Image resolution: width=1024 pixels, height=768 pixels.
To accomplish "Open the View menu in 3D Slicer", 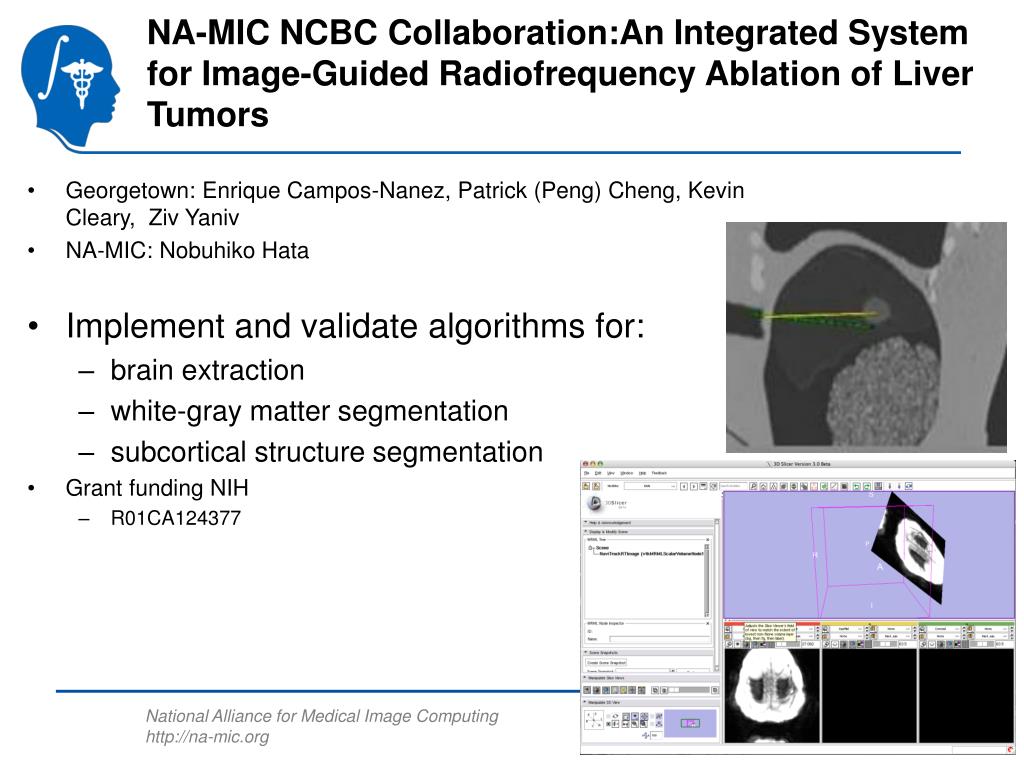I will click(611, 473).
